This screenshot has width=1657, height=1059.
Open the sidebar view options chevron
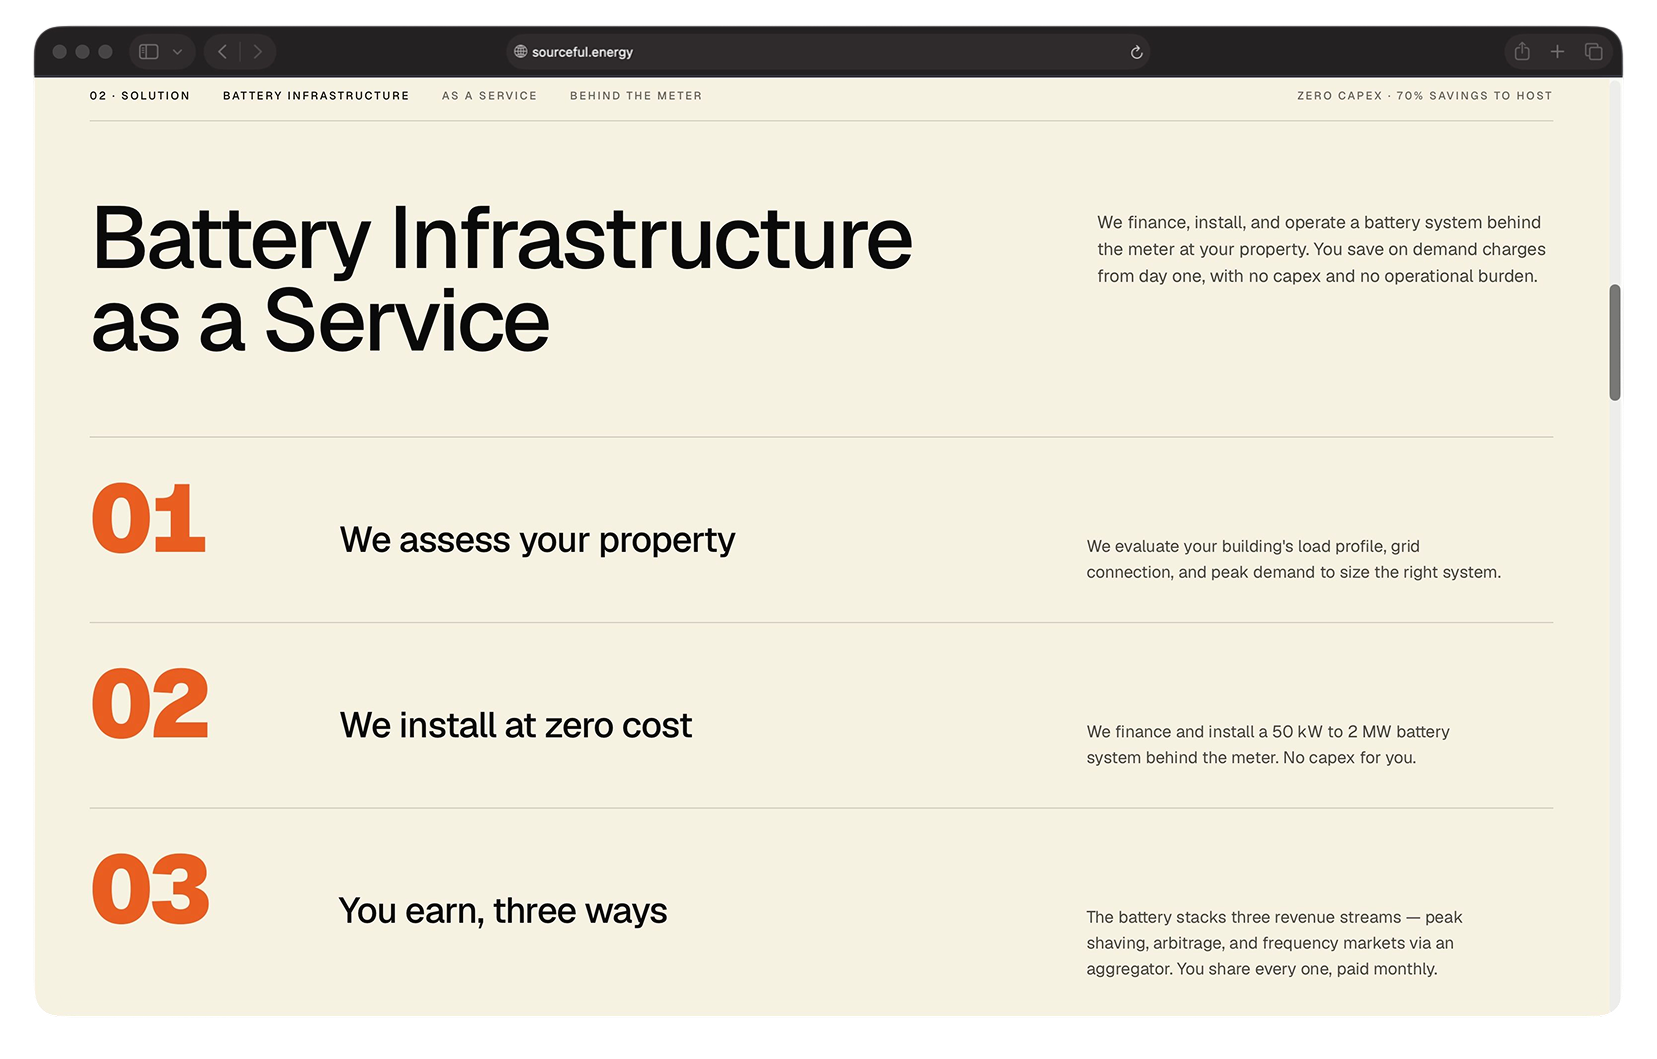point(178,51)
